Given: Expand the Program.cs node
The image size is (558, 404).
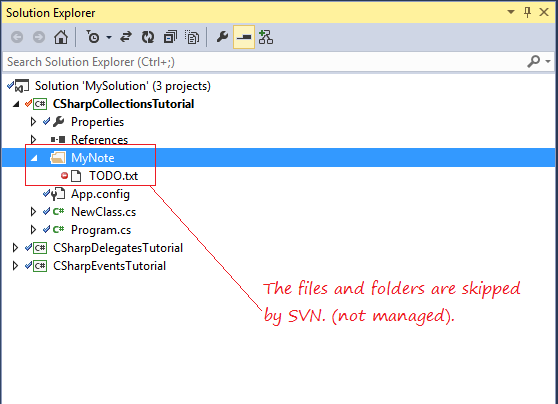Looking at the screenshot, I should coord(33,230).
